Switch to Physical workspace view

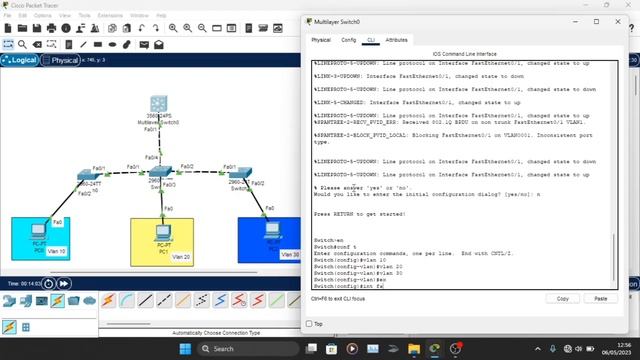(60, 60)
